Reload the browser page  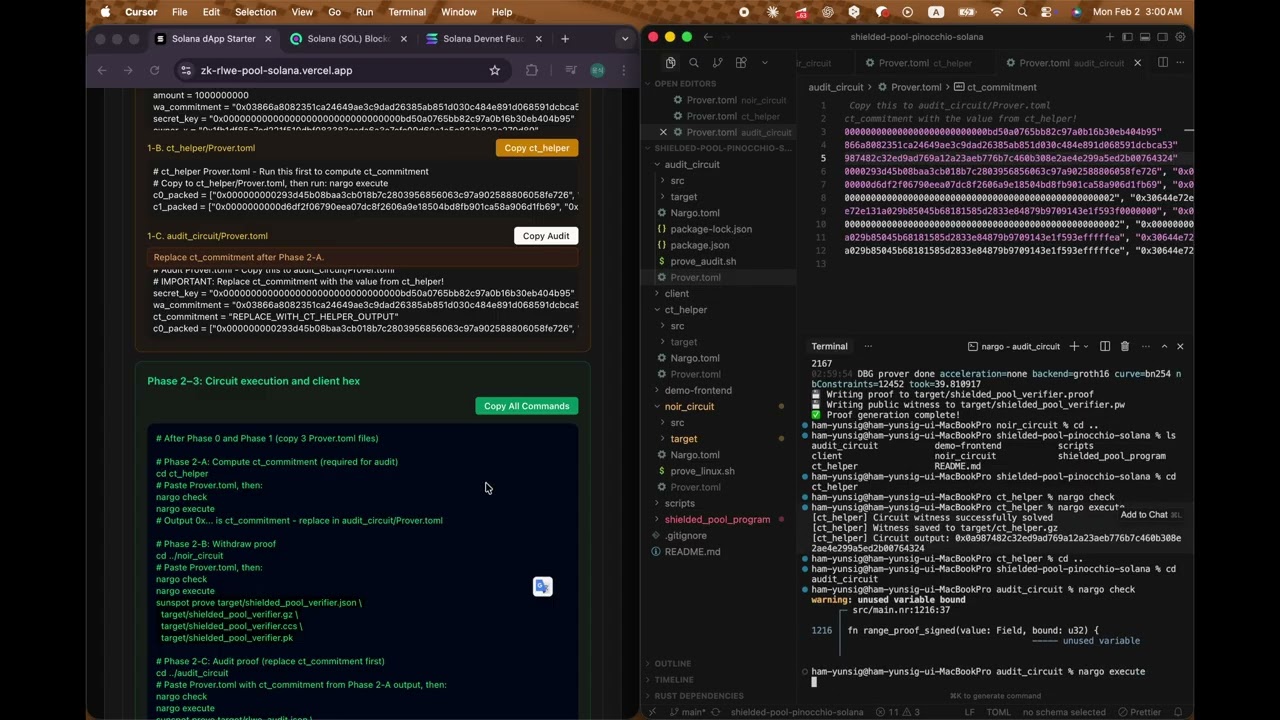[x=154, y=70]
